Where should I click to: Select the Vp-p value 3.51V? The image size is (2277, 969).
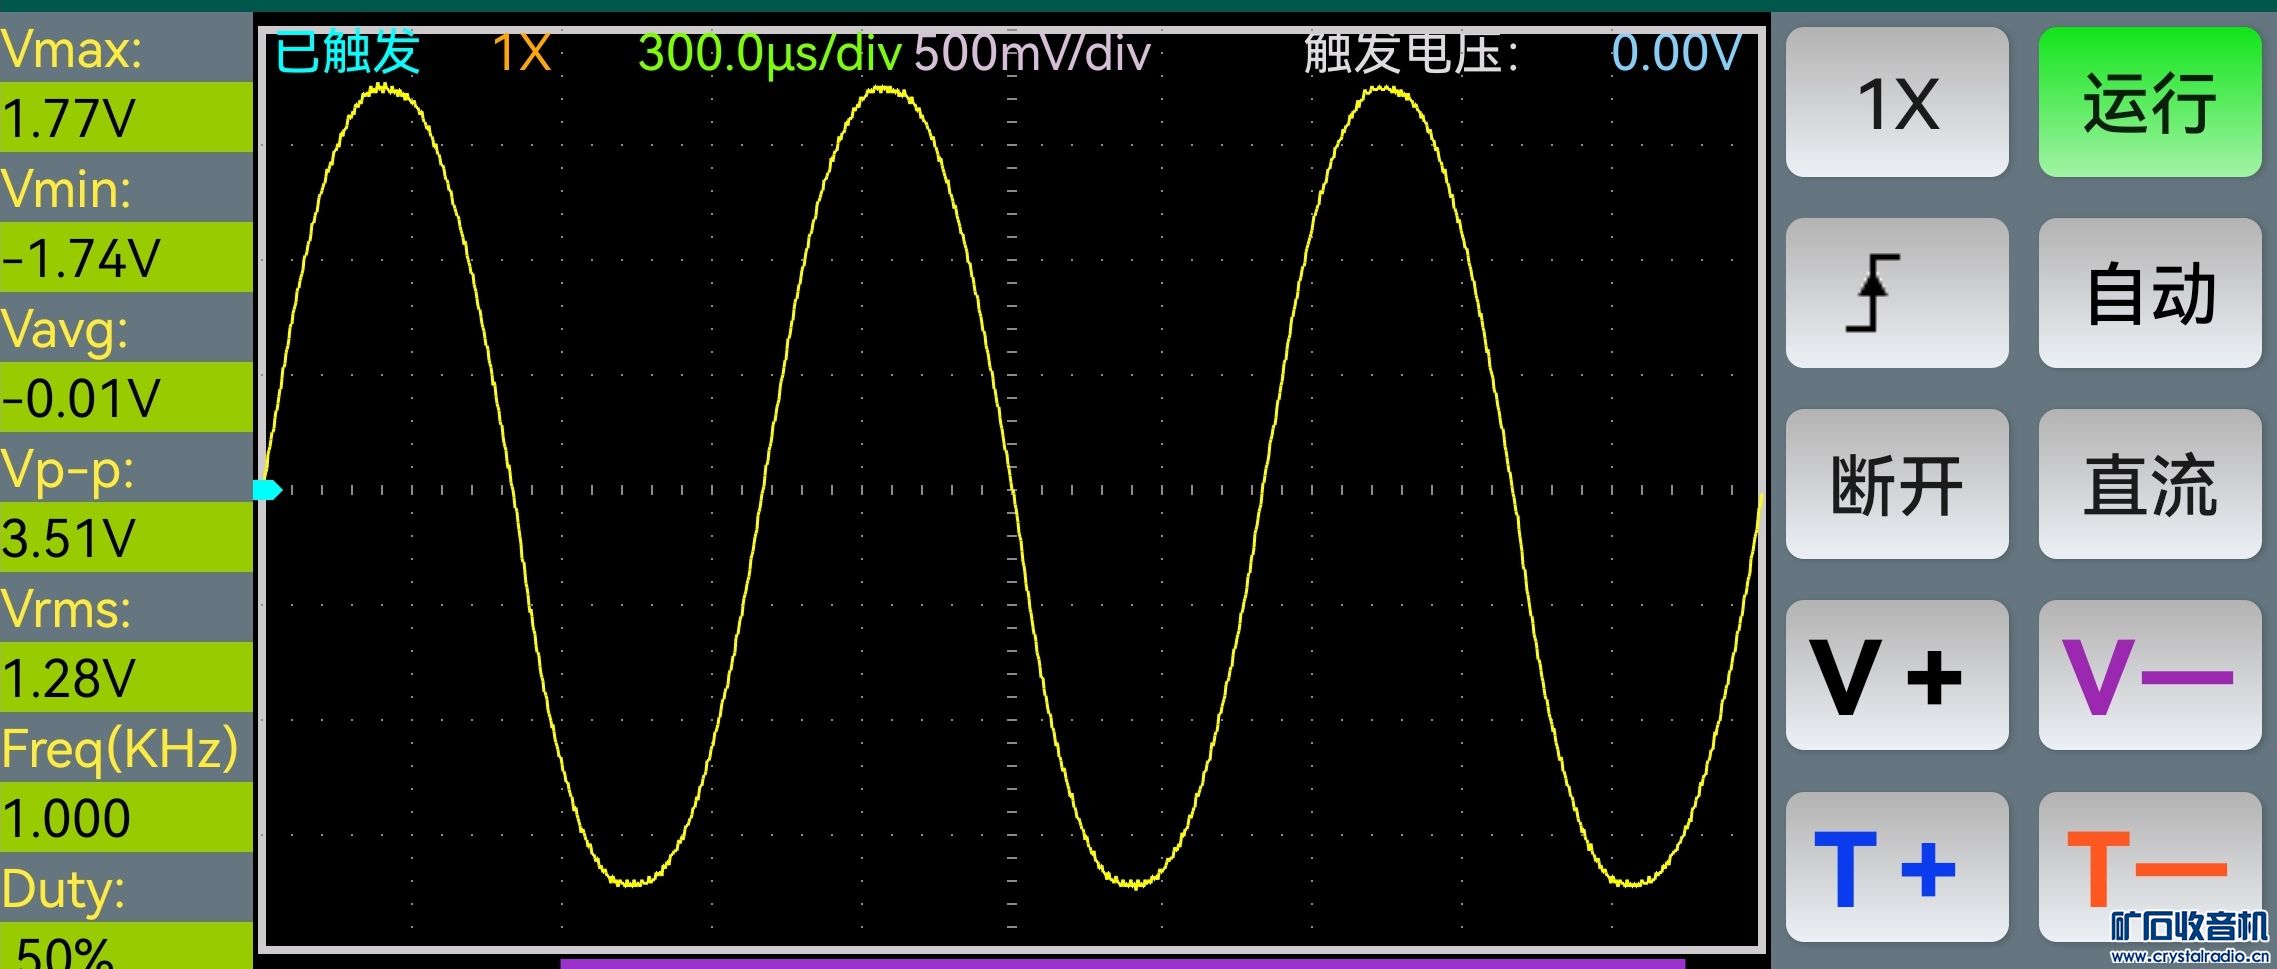point(126,537)
